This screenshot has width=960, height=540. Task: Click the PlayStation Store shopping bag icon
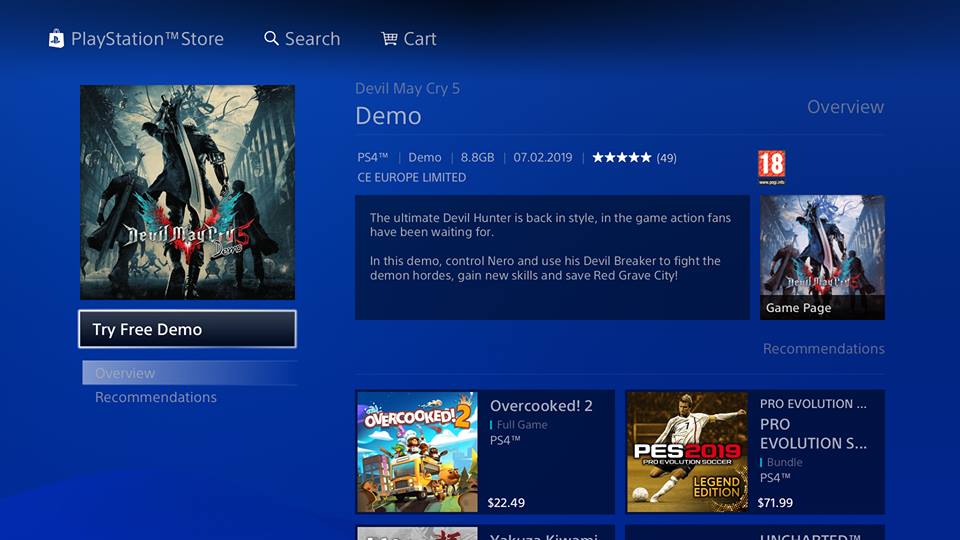56,39
